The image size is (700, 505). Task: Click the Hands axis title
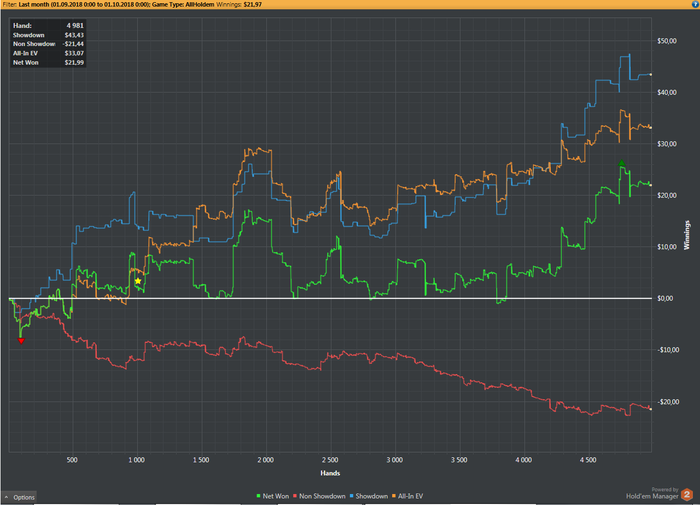[330, 473]
